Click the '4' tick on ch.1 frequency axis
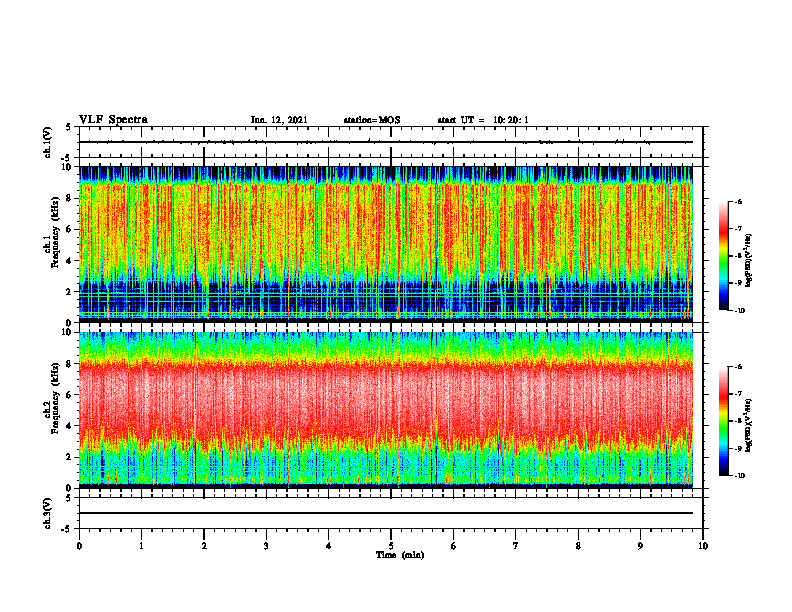This screenshot has height=612, width=792. pyautogui.click(x=69, y=261)
